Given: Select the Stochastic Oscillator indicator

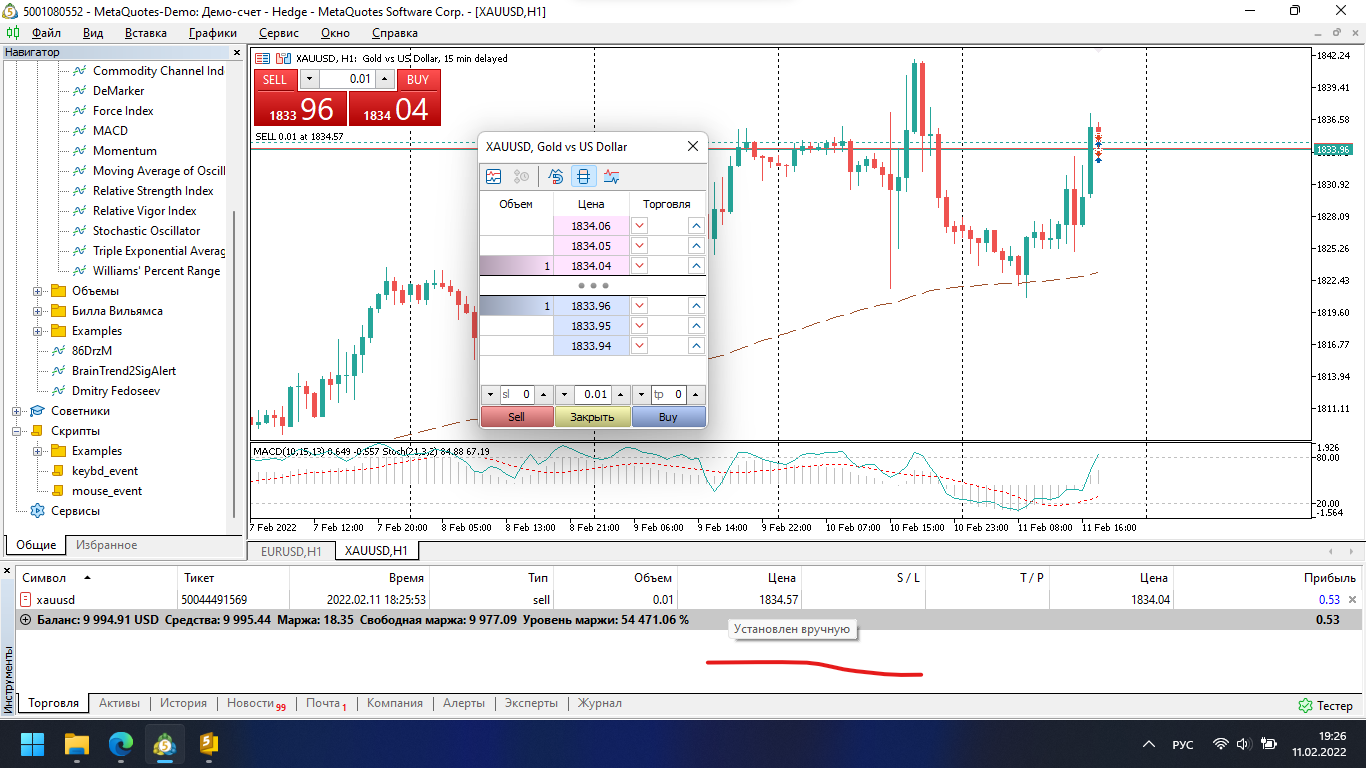Looking at the screenshot, I should click(146, 231).
